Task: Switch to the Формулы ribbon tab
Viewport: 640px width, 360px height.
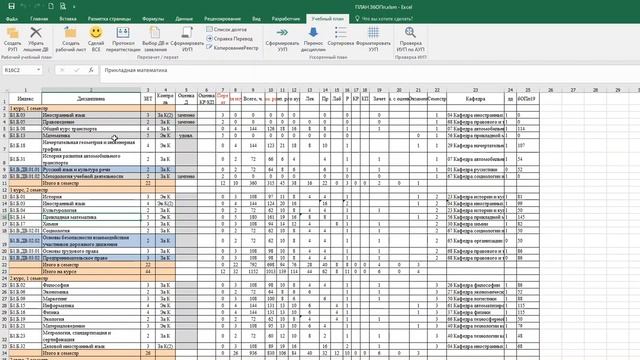Action: [x=153, y=19]
